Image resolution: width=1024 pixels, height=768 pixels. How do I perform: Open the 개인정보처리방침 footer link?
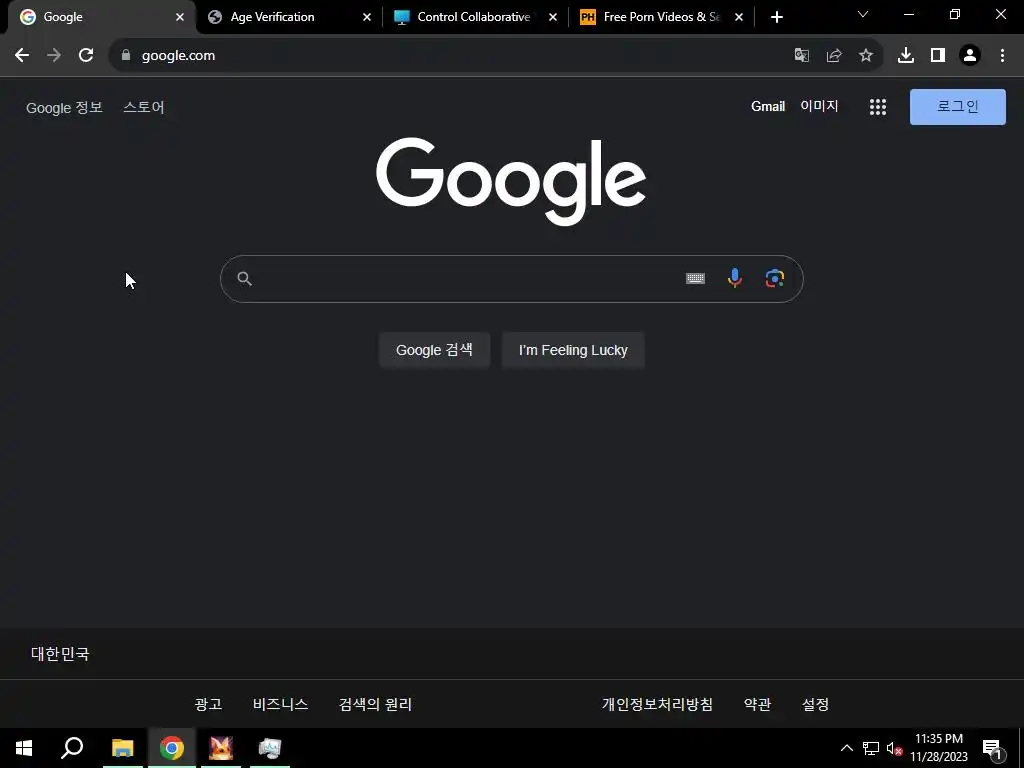pyautogui.click(x=657, y=705)
